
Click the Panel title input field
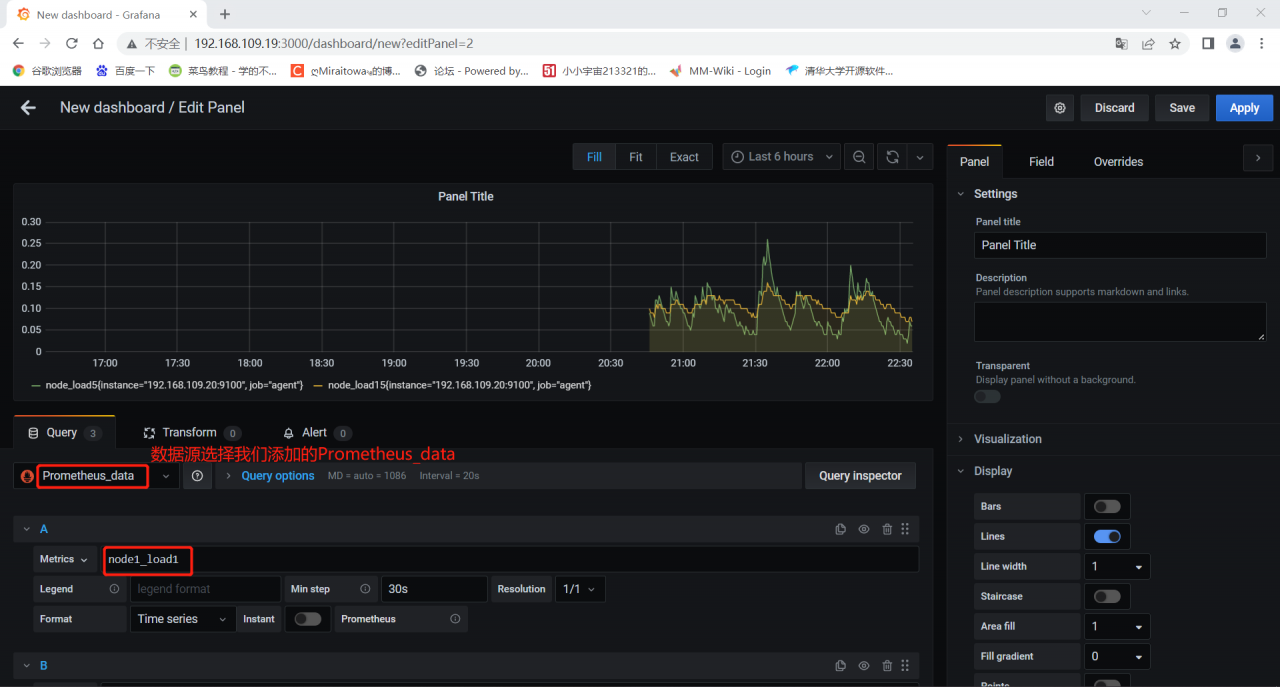(x=1120, y=245)
